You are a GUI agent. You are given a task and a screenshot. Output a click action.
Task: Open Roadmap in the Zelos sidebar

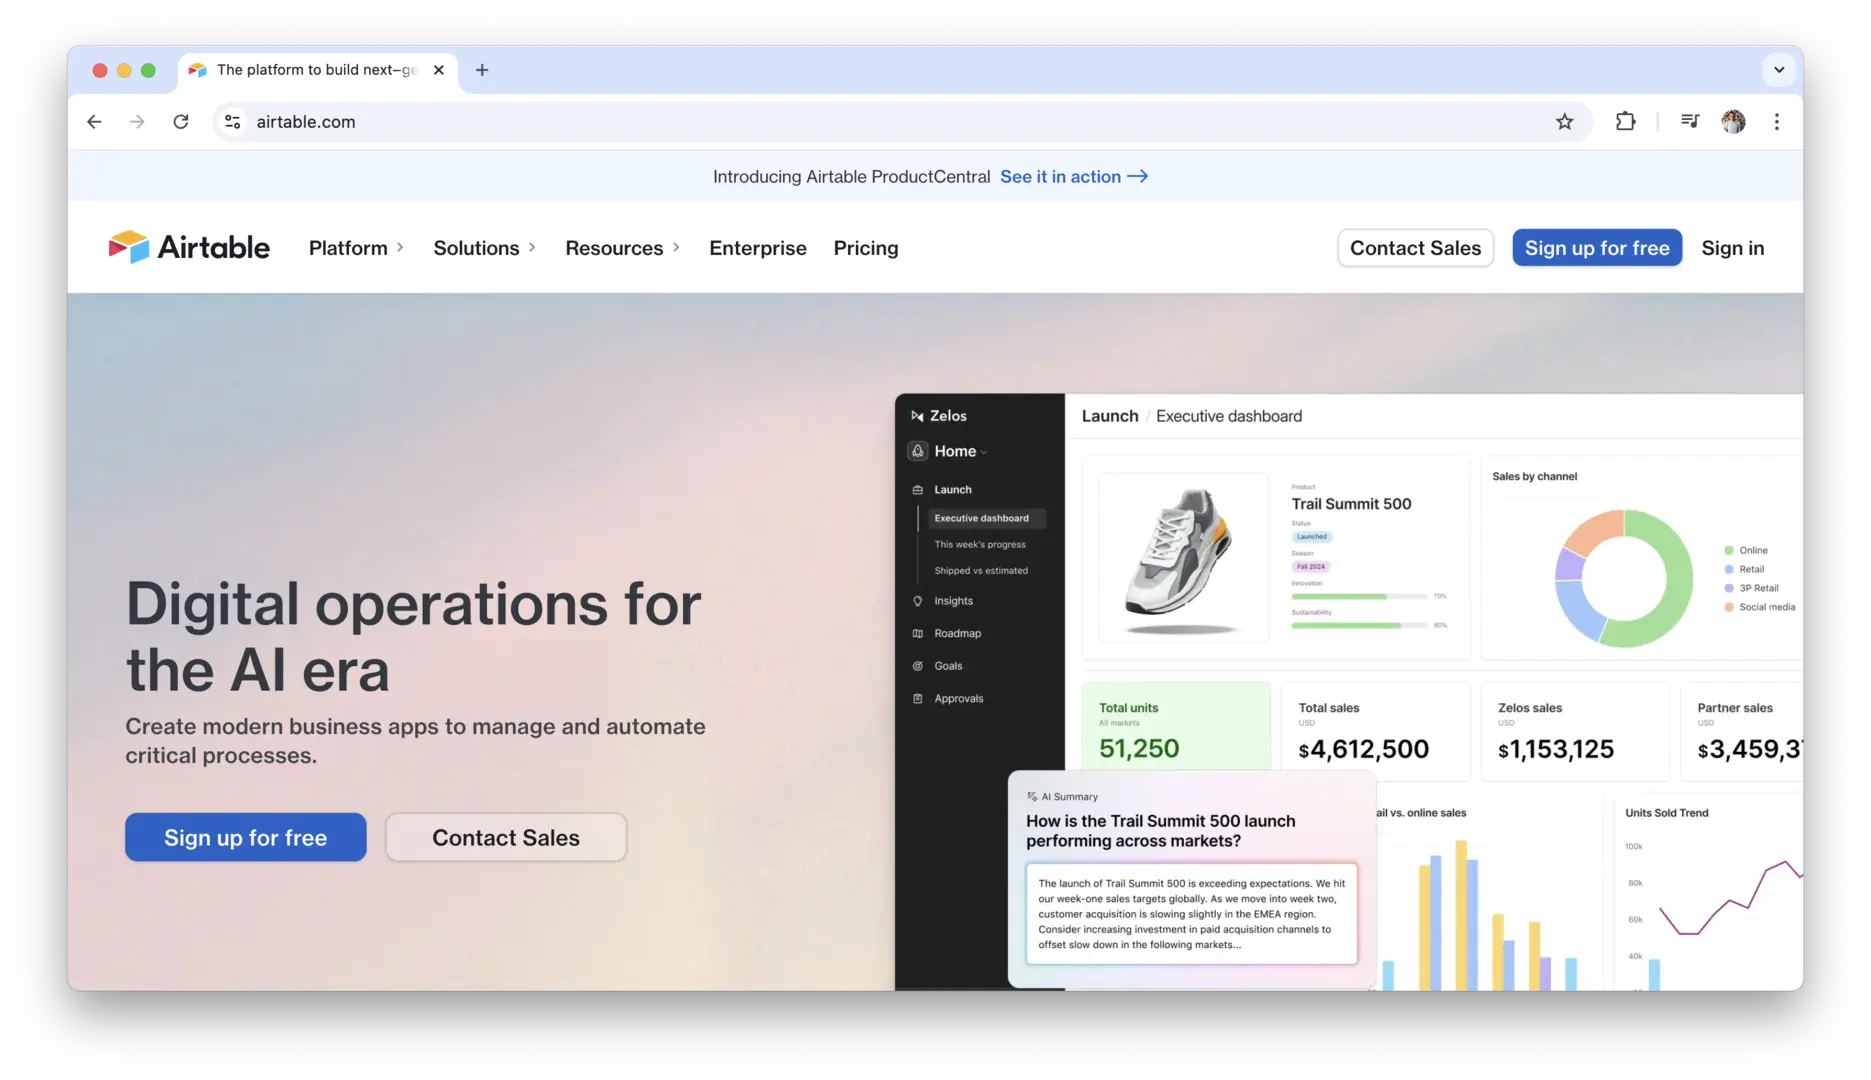(x=958, y=634)
